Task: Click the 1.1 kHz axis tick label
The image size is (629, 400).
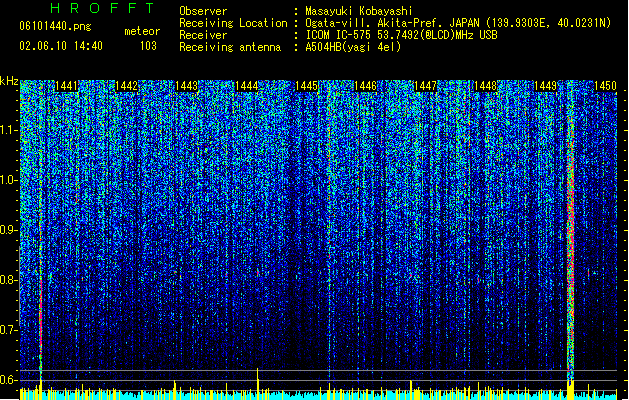Action: point(8,131)
